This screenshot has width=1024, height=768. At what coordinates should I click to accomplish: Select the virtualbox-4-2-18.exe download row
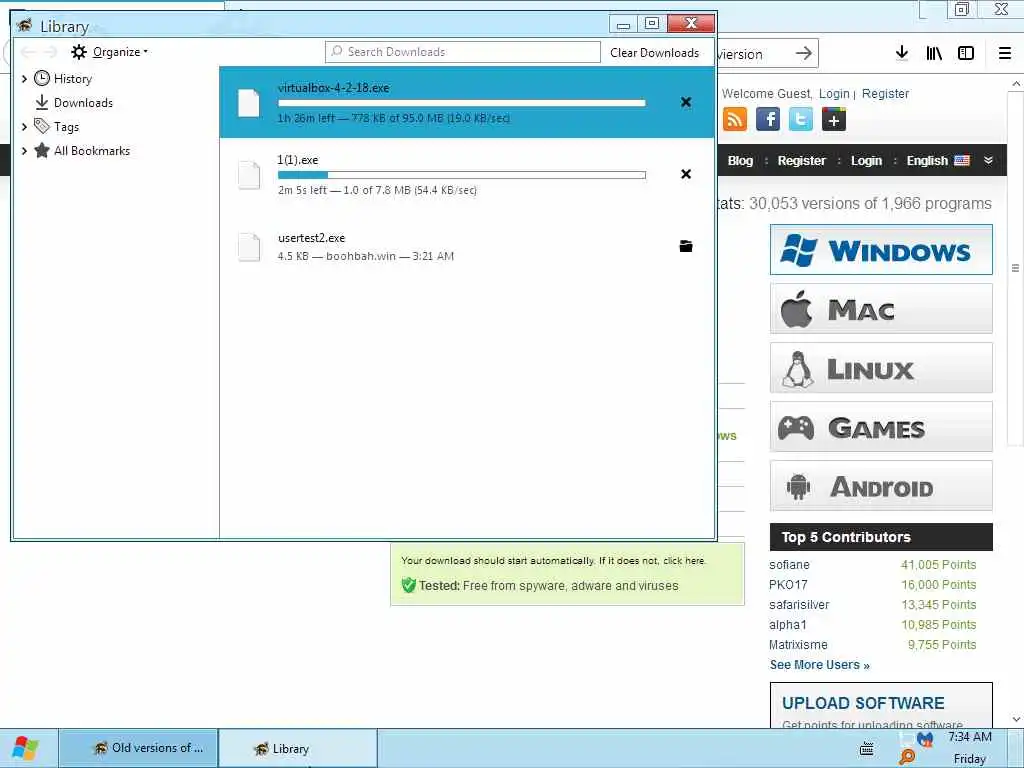(467, 102)
